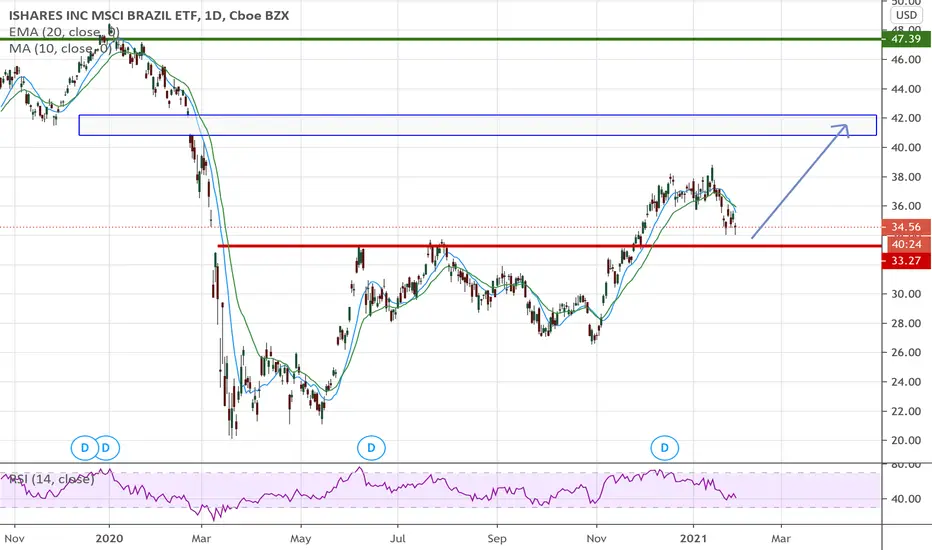Select the green horizontal line at 47.39
The image size is (932, 550).
coord(440,39)
